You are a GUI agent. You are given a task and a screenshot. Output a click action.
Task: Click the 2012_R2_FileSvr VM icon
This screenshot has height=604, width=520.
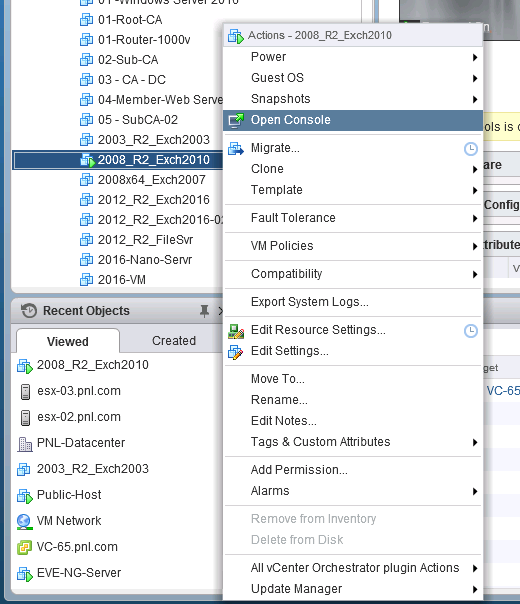coord(86,240)
